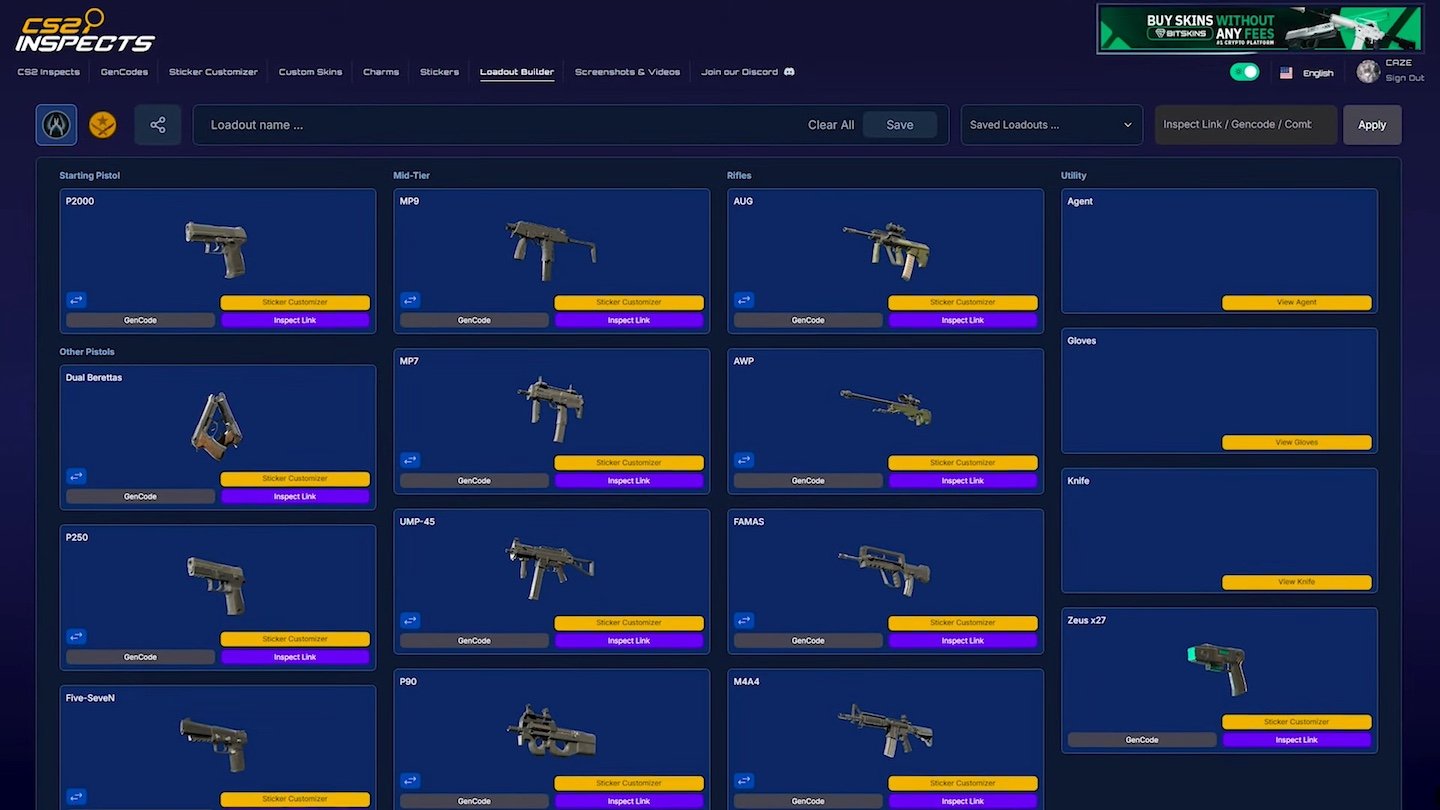This screenshot has width=1440, height=810.
Task: Click the CS2 Inspects logo
Action: coord(84,30)
